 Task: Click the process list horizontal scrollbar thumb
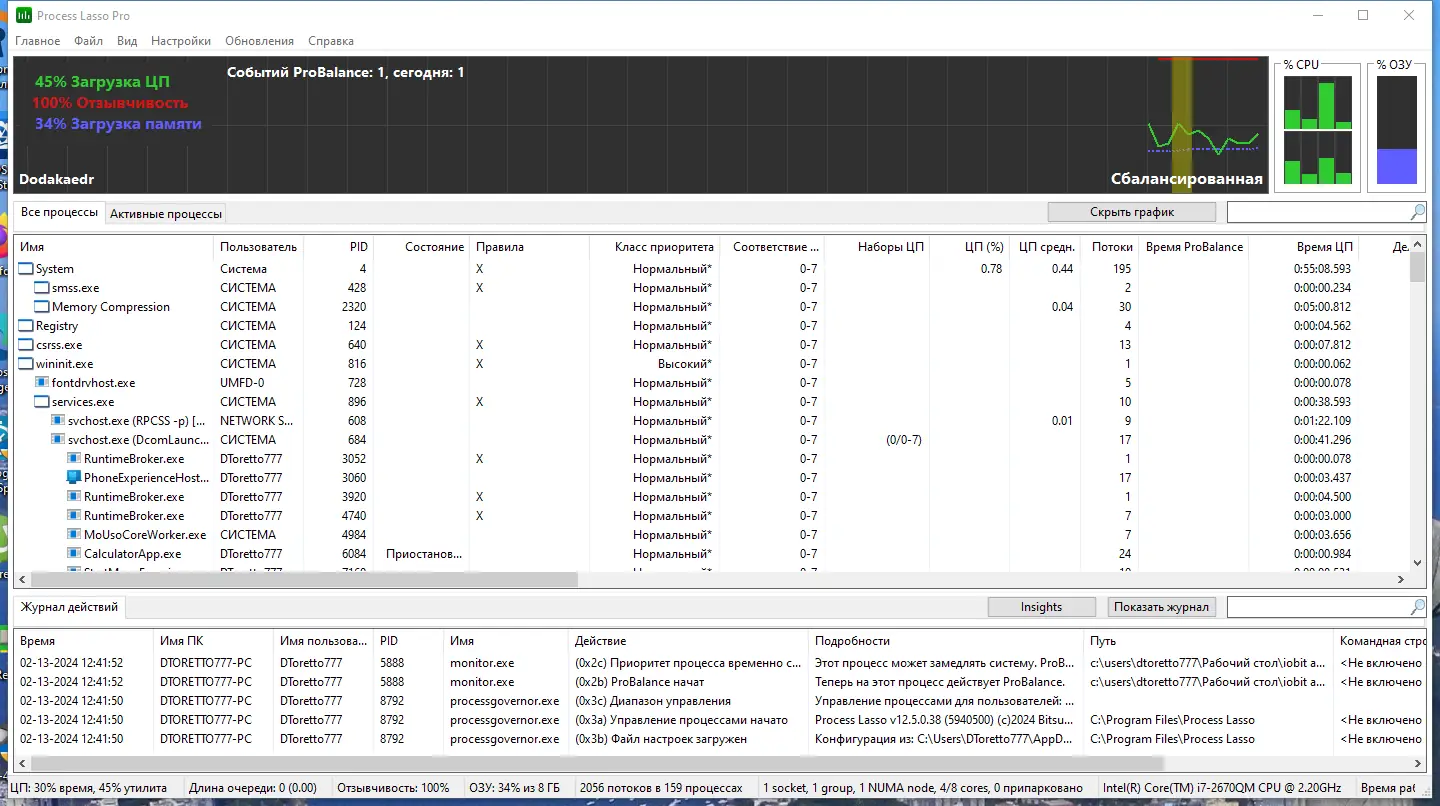[304, 579]
